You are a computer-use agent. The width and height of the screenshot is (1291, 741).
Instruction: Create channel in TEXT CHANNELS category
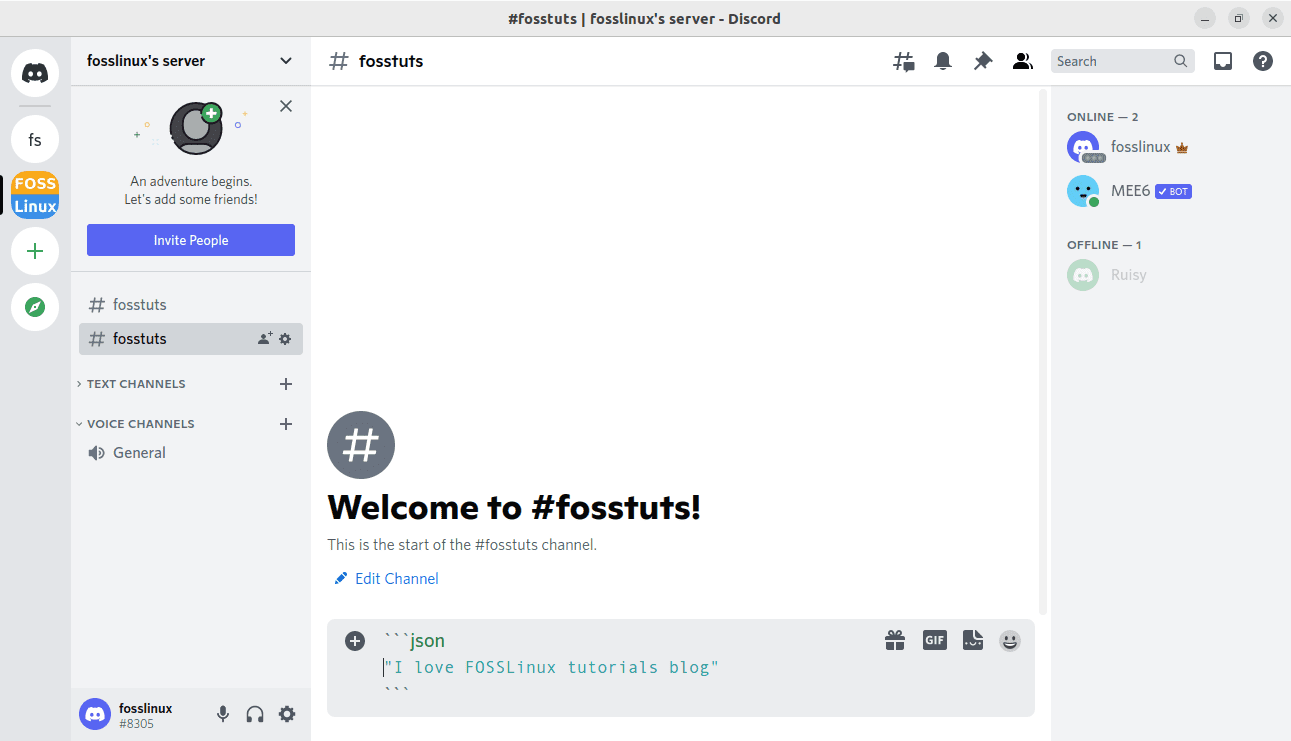(286, 384)
